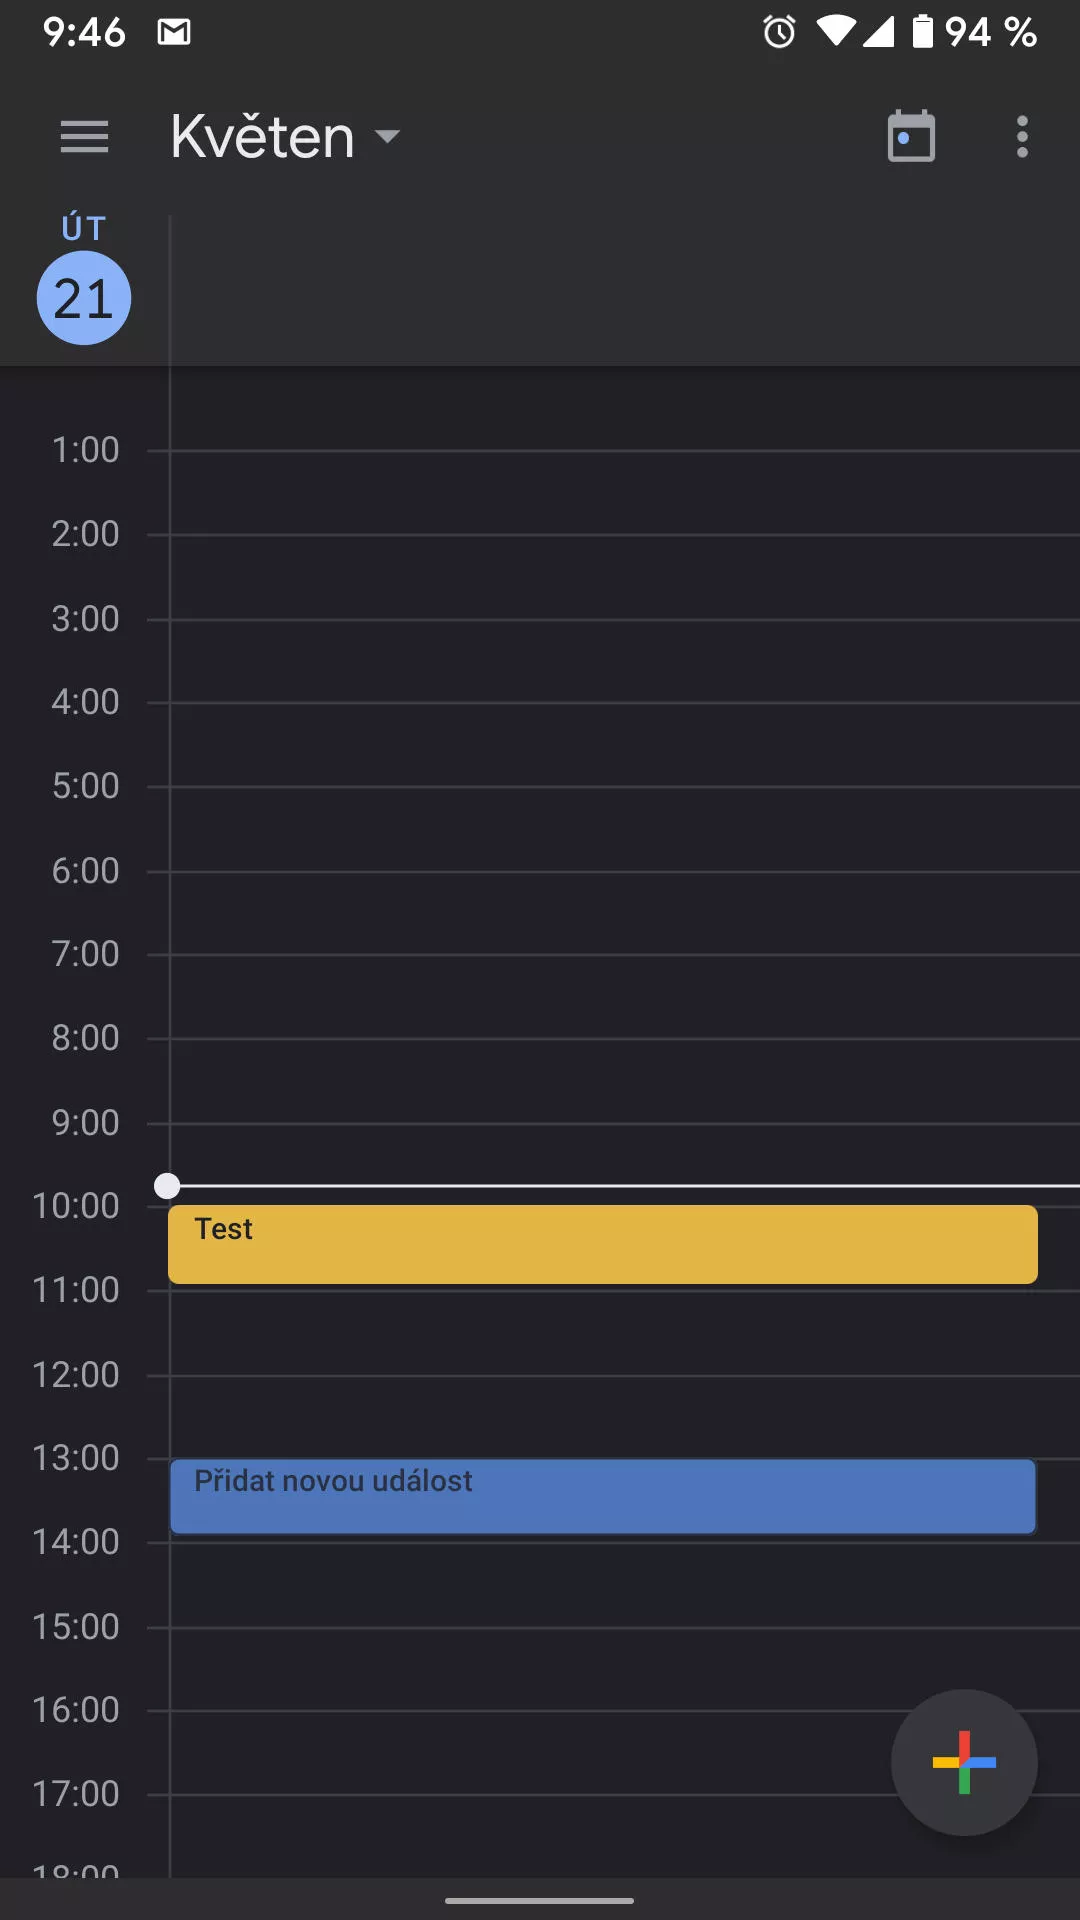Tap the battery status icon
Screen dimensions: 1080x1920
point(923,31)
